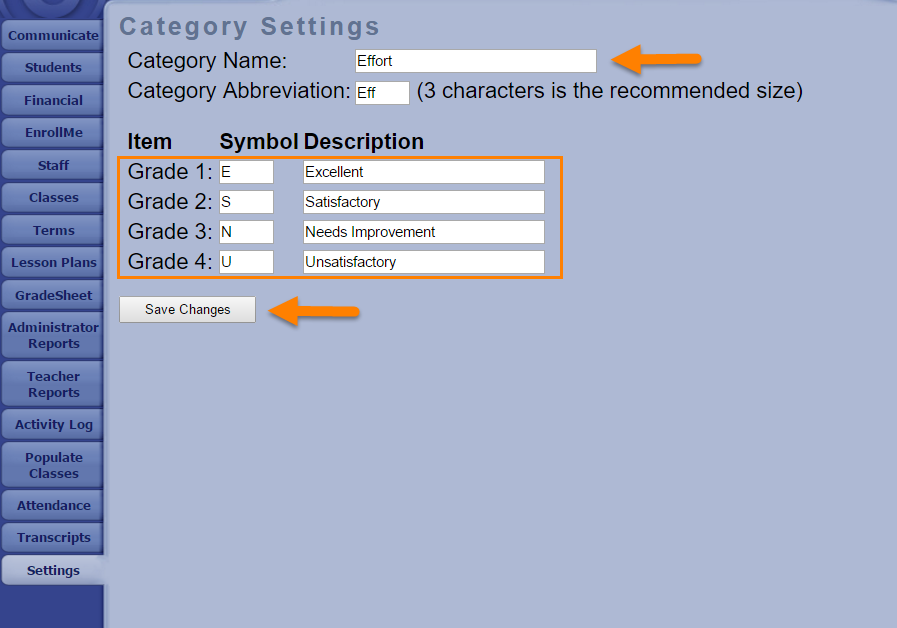Select the EnrollMe sidebar item

tap(53, 132)
